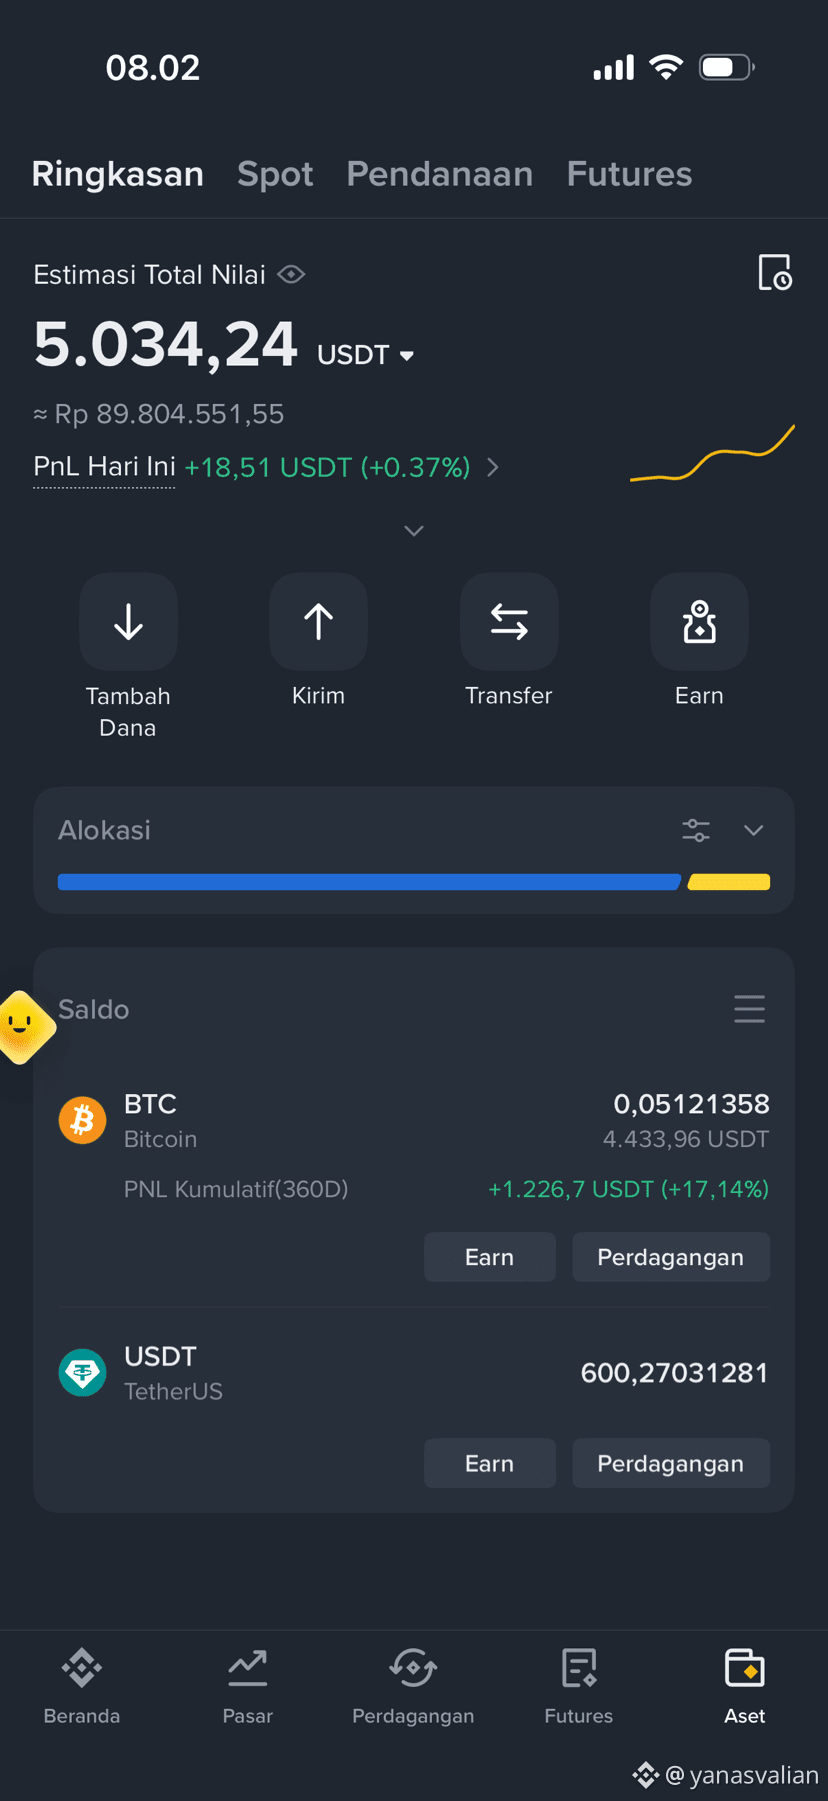Go to Beranda in bottom navigation

tap(82, 1686)
